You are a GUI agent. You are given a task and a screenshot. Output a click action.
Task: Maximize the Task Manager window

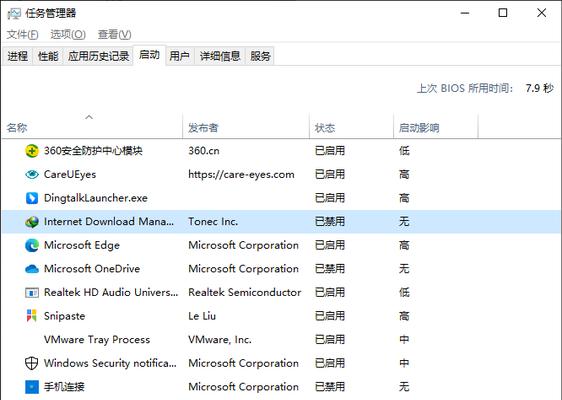[503, 13]
